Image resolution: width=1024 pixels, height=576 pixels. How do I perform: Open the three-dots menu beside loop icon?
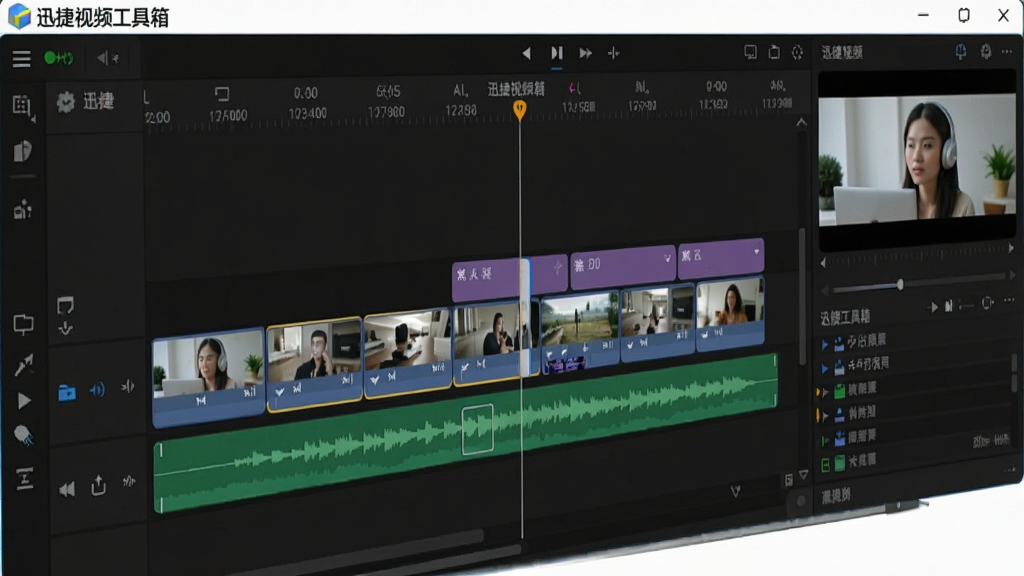point(1009,301)
